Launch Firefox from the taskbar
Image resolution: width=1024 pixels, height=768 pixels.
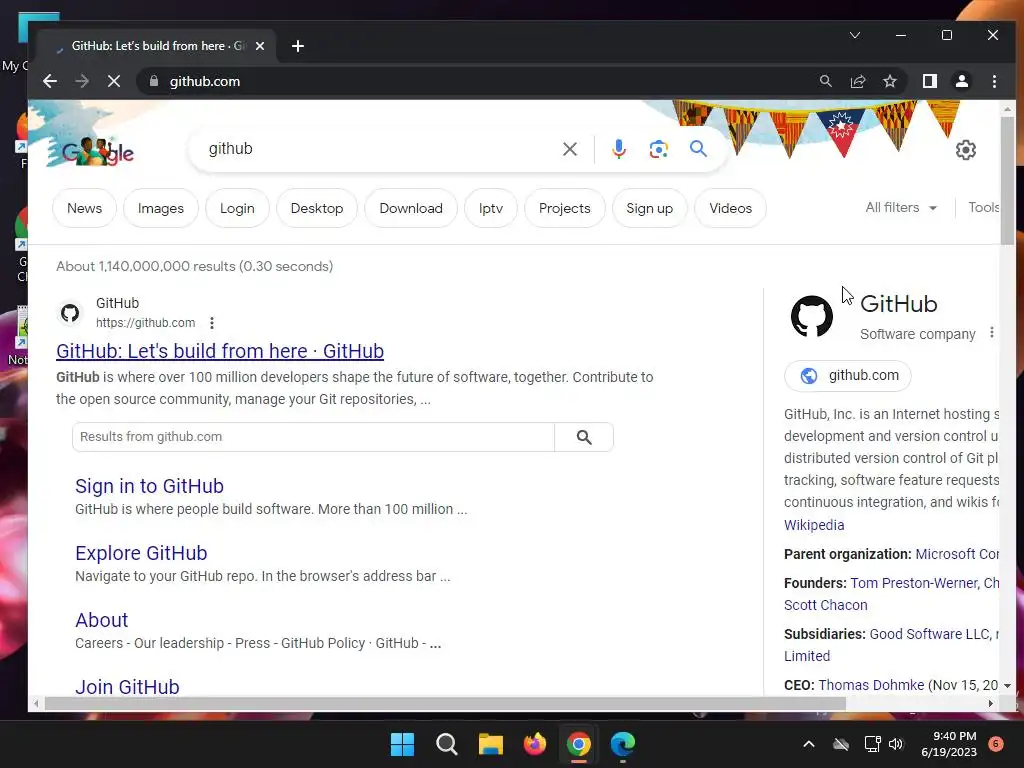tap(535, 744)
